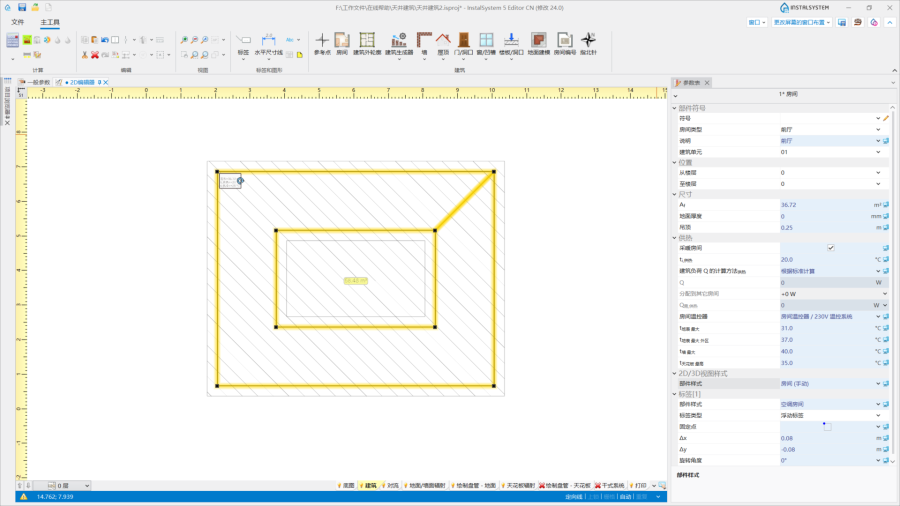900x506 pixels.
Task: Uncheck the 采暖房间 heated room checkbox
Action: click(831, 247)
